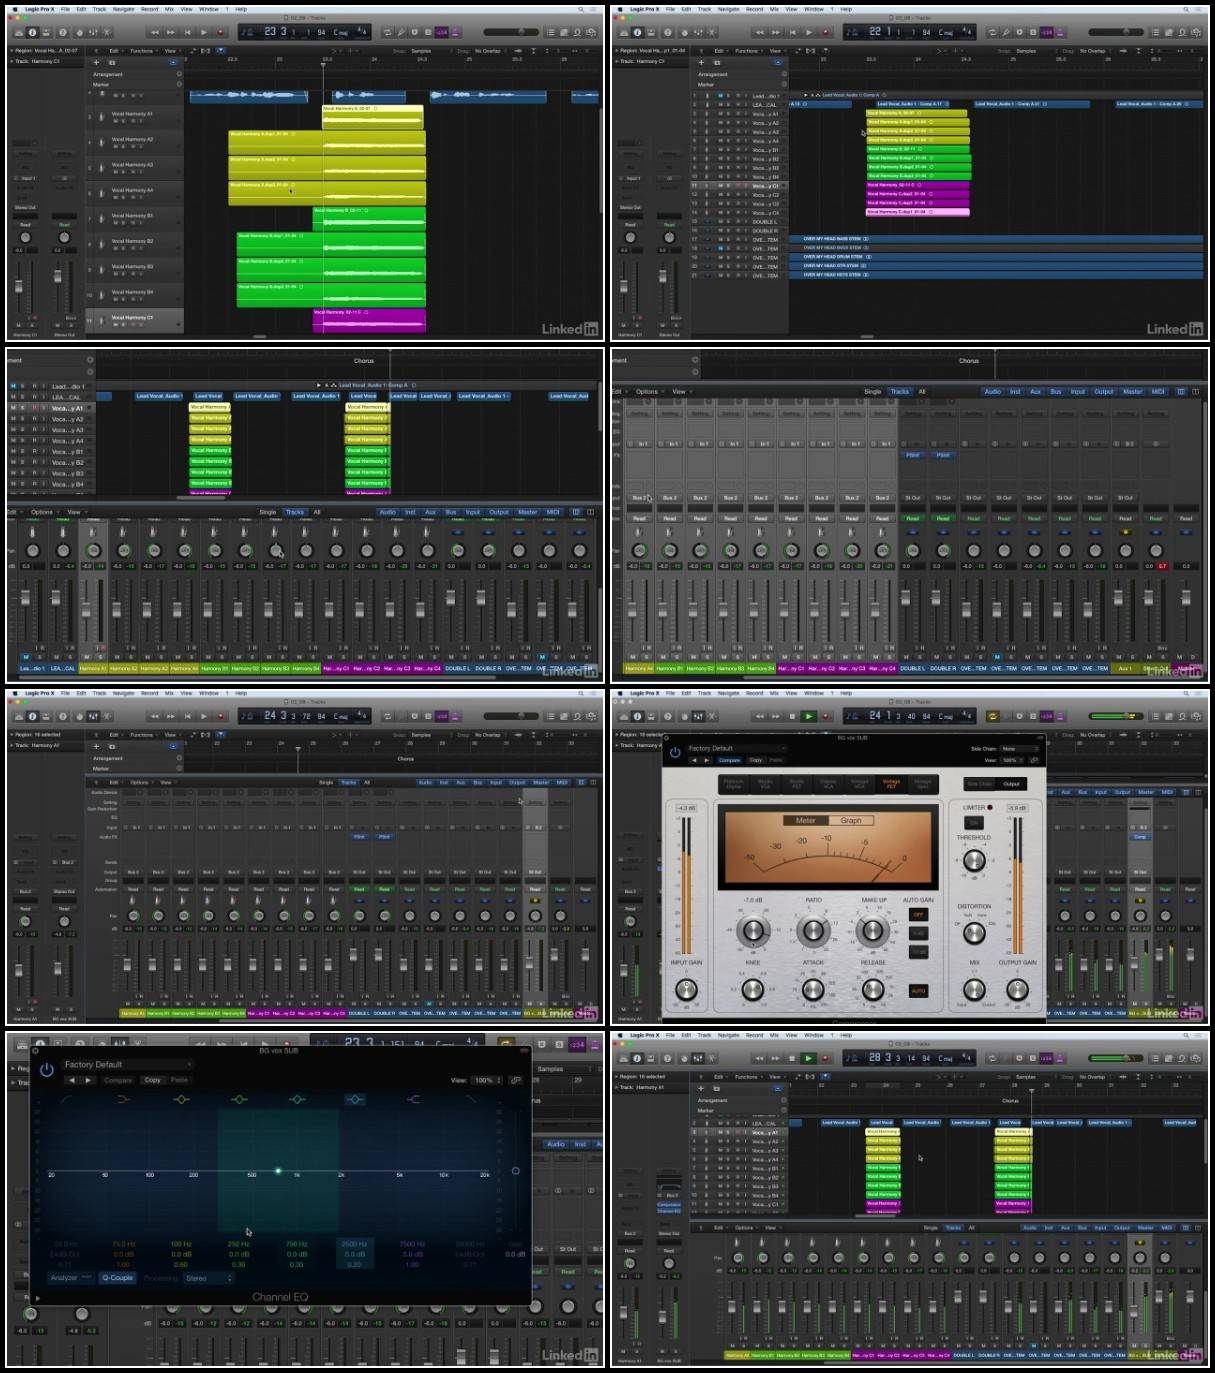This screenshot has width=1215, height=1373.
Task: Click duplicate-track icon beside plus, top-left screenshot
Action: 112,62
